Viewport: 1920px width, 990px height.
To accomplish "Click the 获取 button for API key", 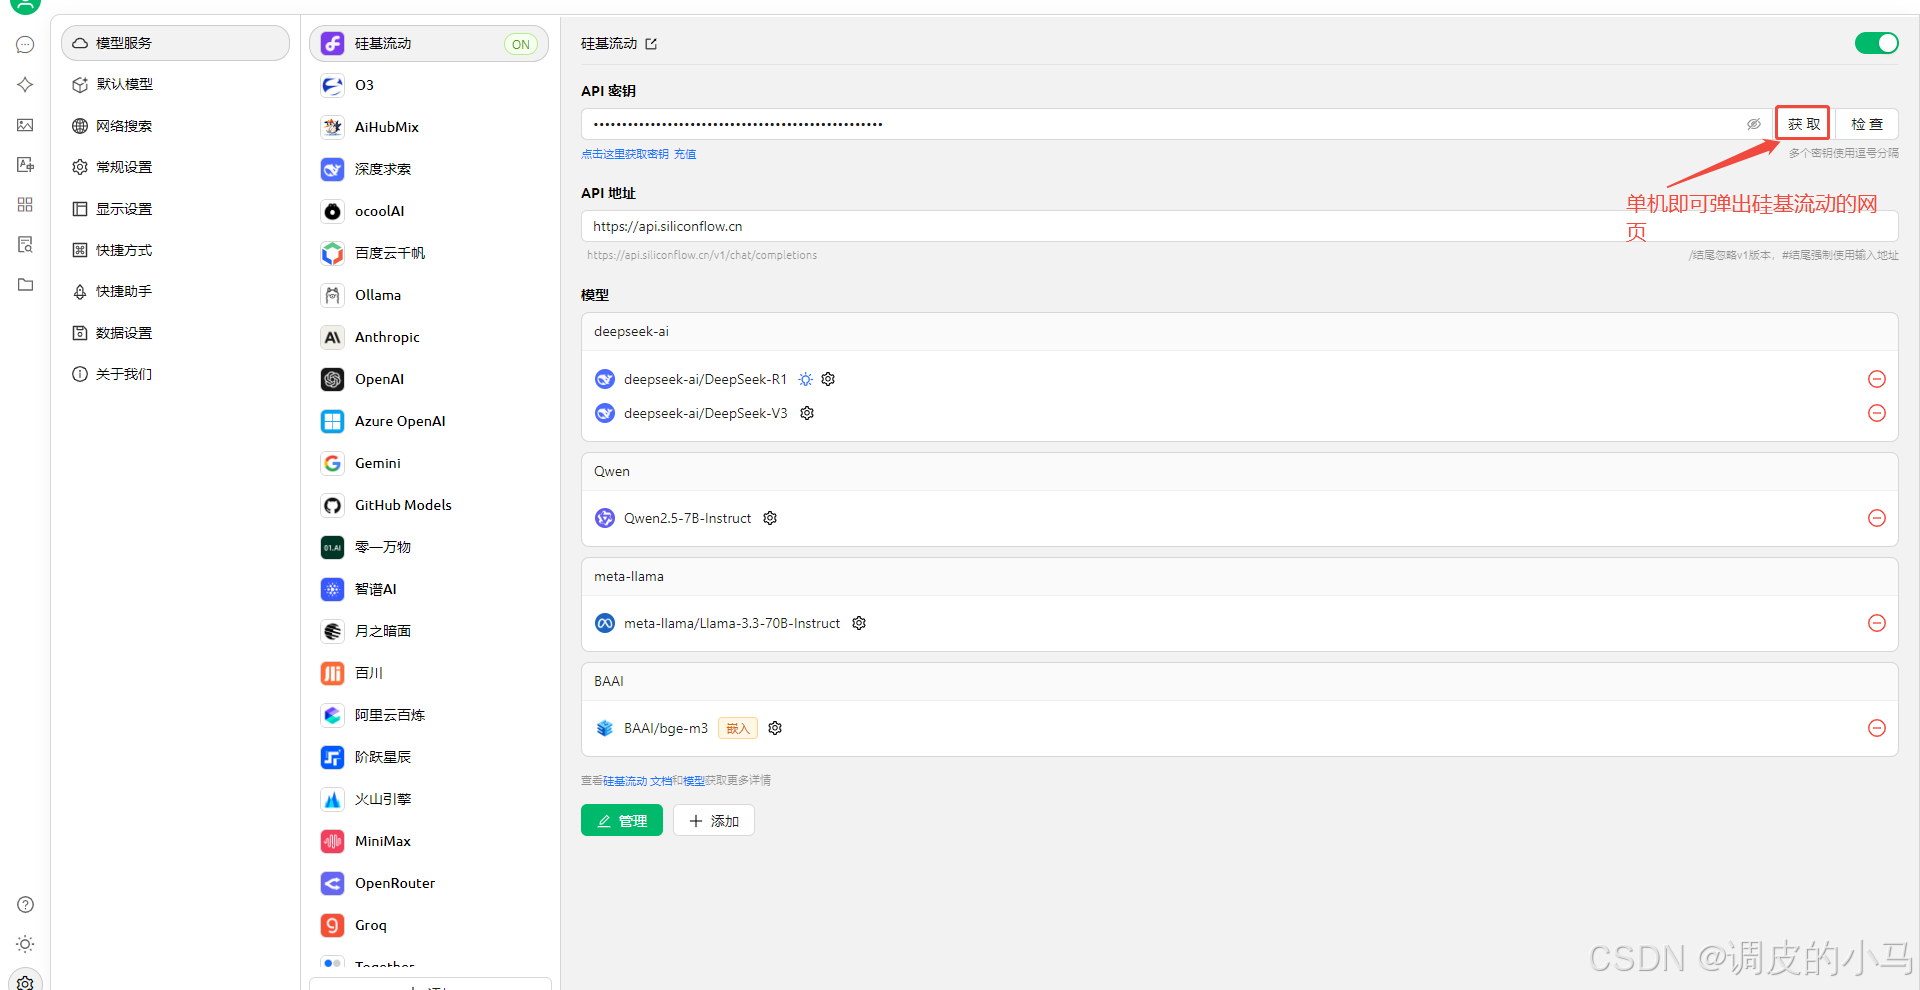I will [x=1803, y=124].
